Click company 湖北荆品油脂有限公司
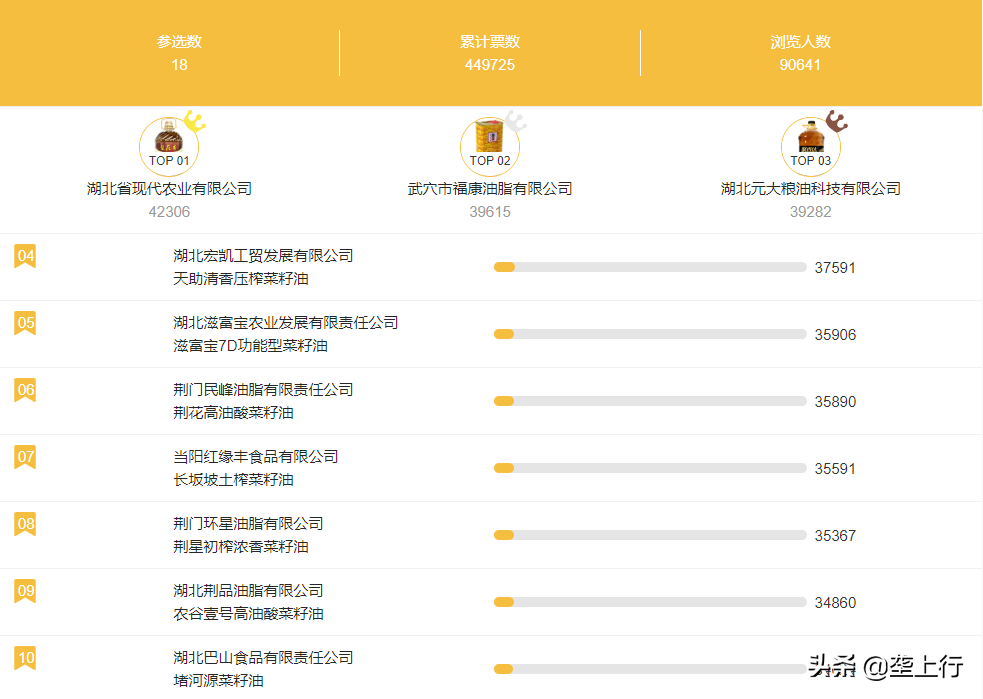 248,591
